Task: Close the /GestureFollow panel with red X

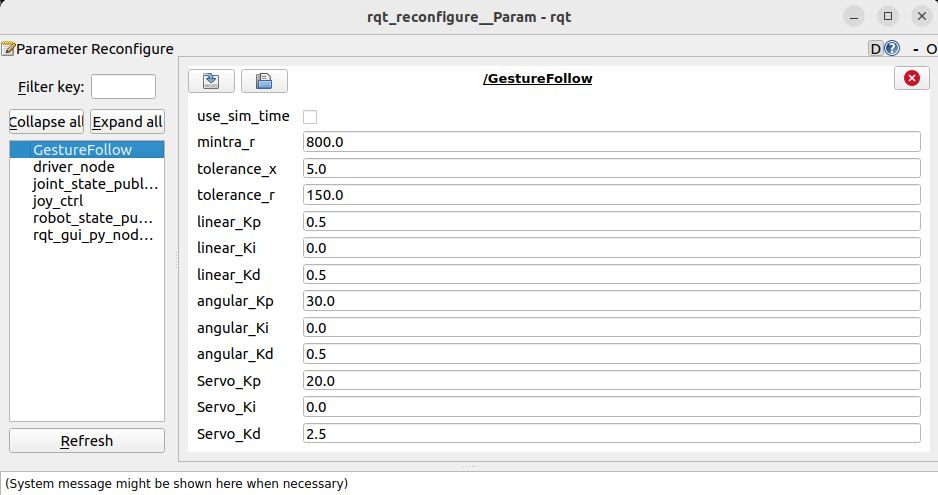Action: (912, 78)
